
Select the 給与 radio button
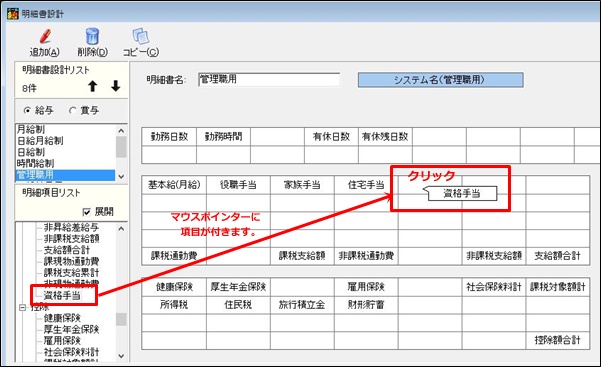(x=27, y=110)
